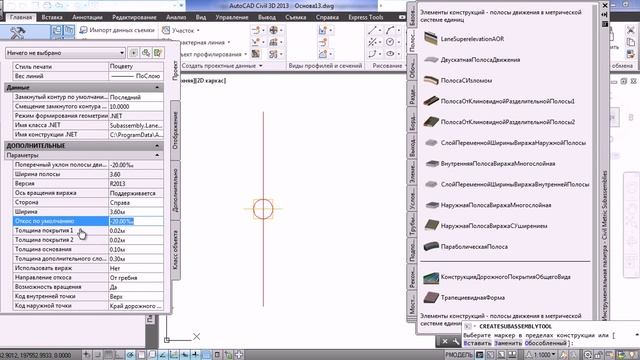
Task: Click the Вставить command line option
Action: [x=477, y=343]
